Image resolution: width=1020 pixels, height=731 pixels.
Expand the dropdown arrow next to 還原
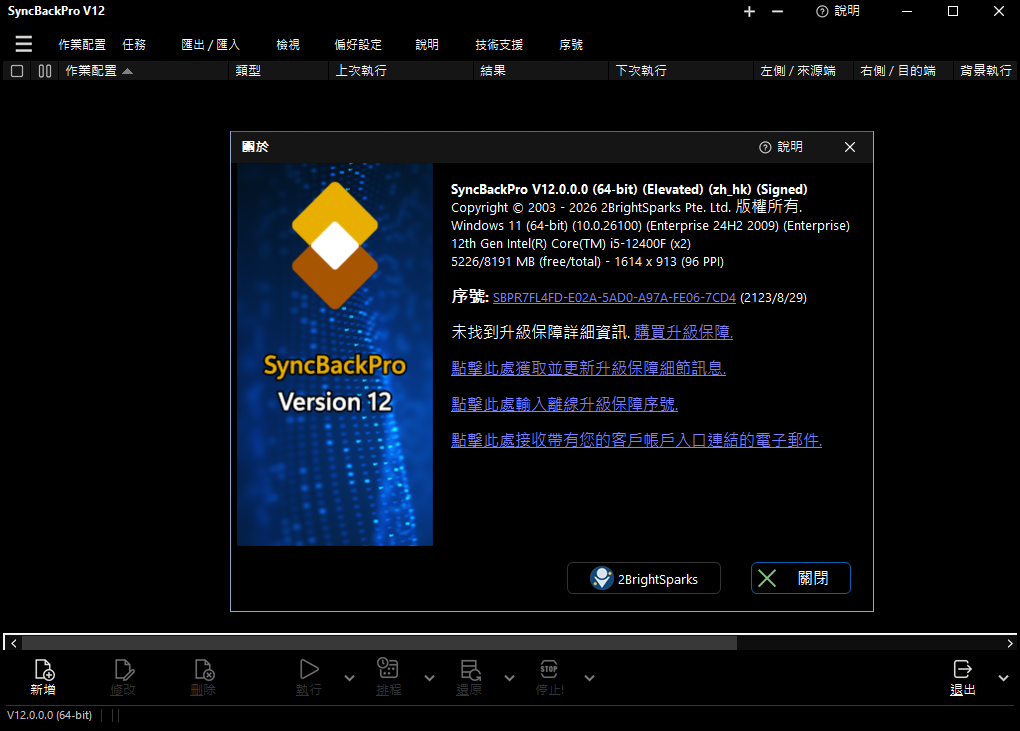tap(509, 678)
